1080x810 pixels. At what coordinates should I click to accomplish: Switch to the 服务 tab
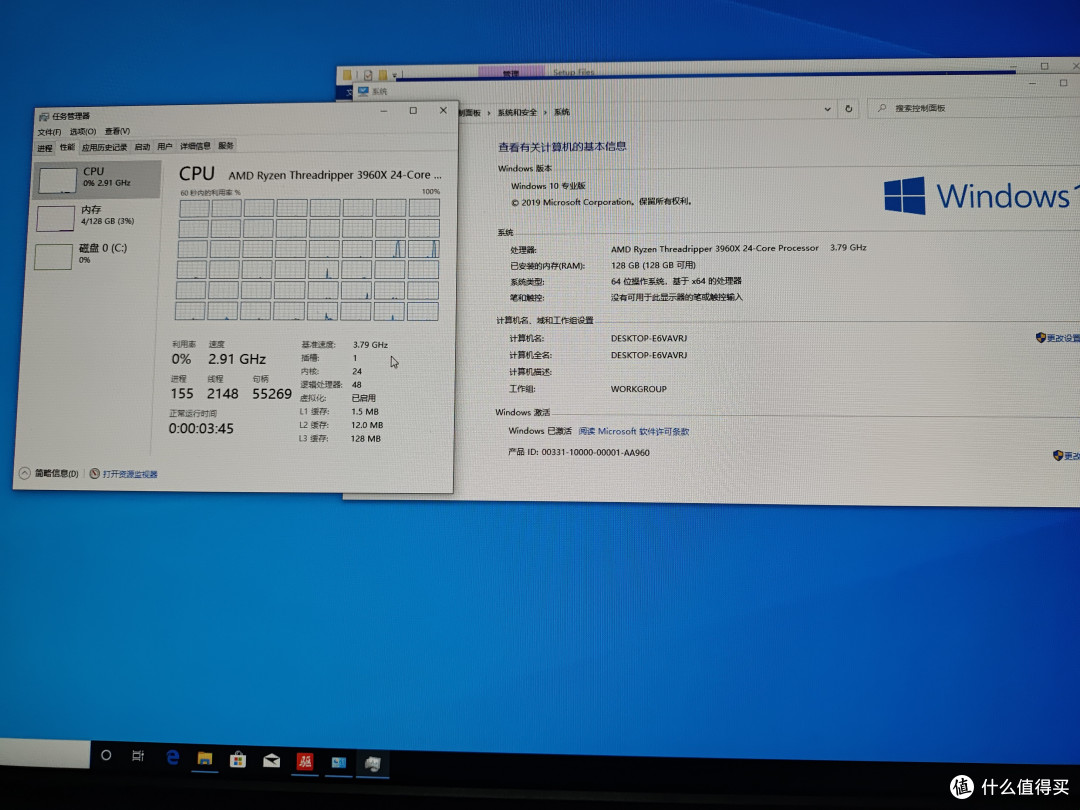point(226,145)
